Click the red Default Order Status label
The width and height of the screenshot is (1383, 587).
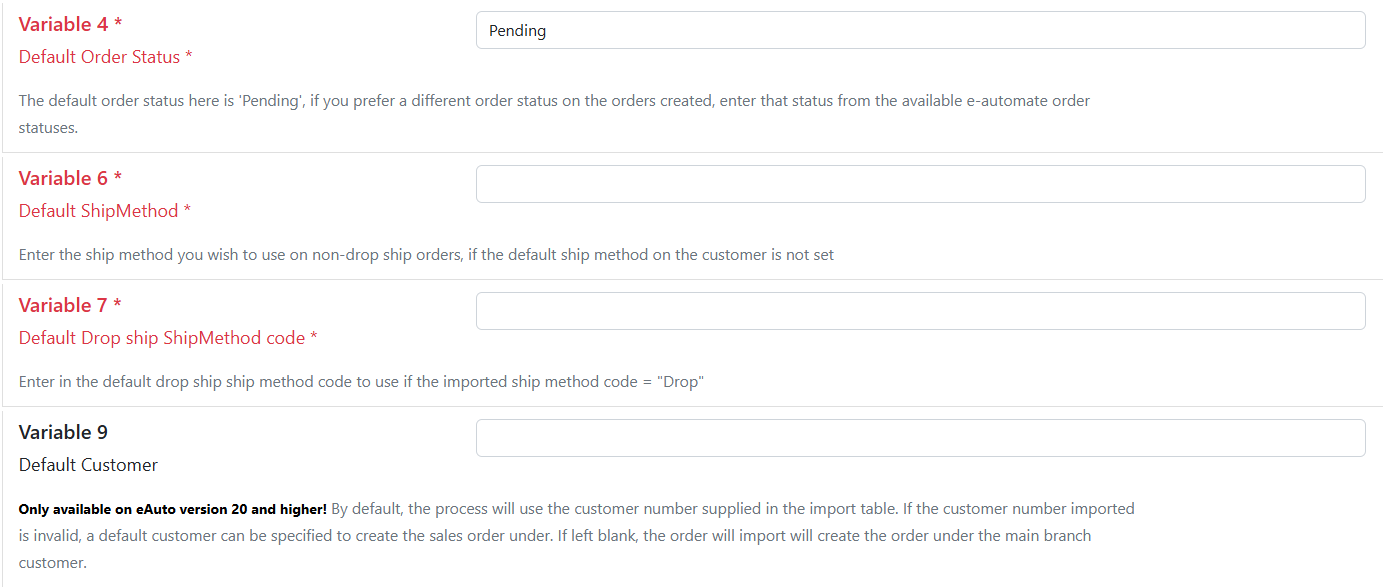[99, 57]
